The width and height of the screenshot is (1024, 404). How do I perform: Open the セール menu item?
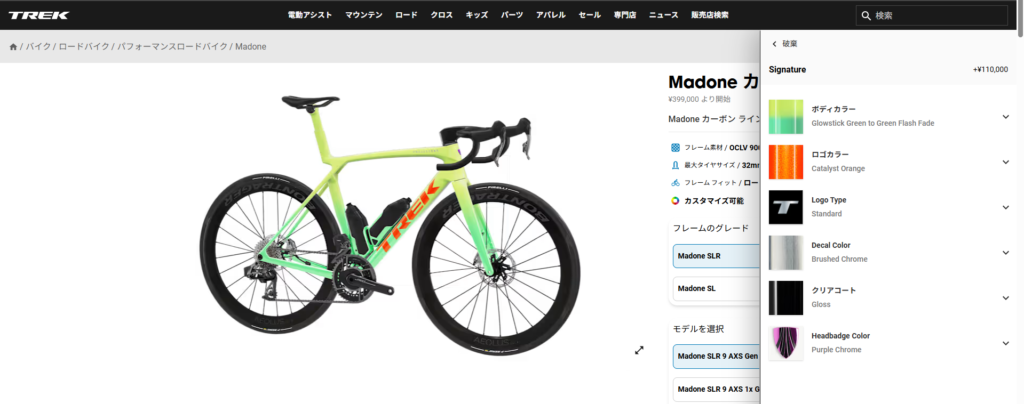(x=589, y=15)
